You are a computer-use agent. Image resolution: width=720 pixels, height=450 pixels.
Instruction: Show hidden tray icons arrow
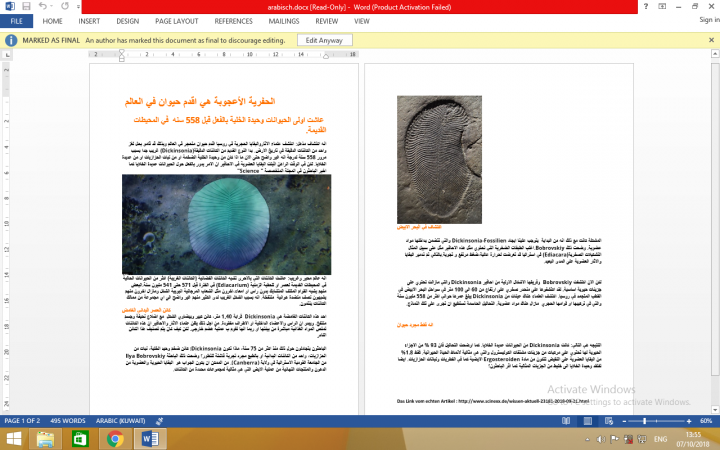(x=587, y=439)
